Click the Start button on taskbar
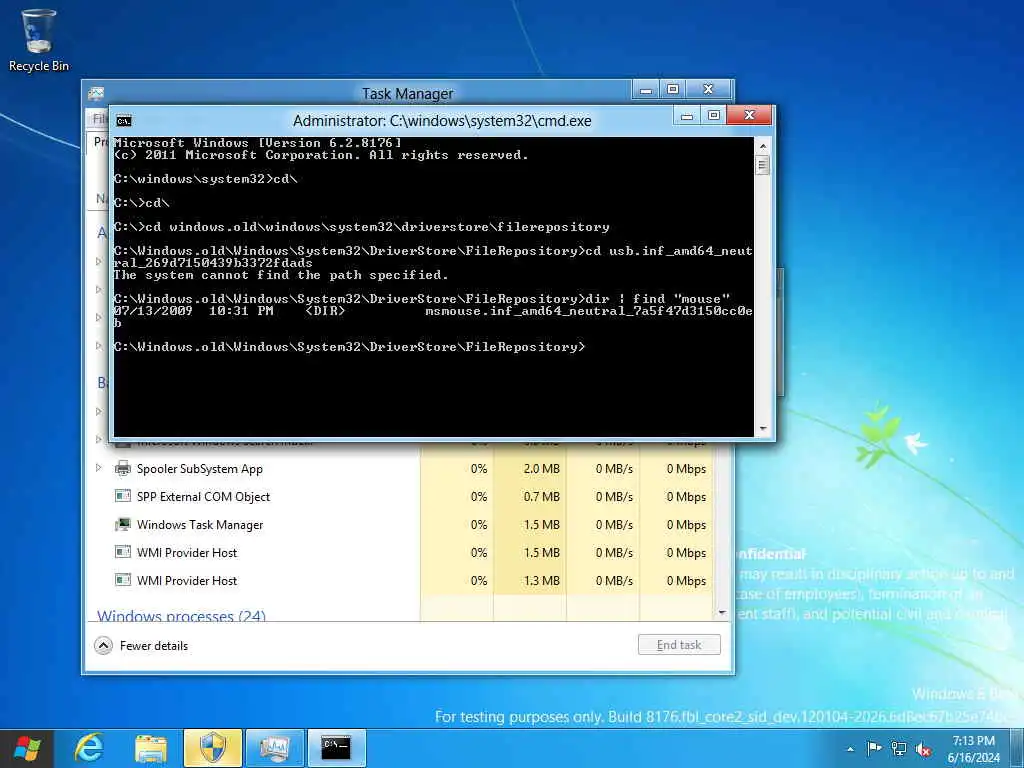This screenshot has height=768, width=1024. point(27,748)
